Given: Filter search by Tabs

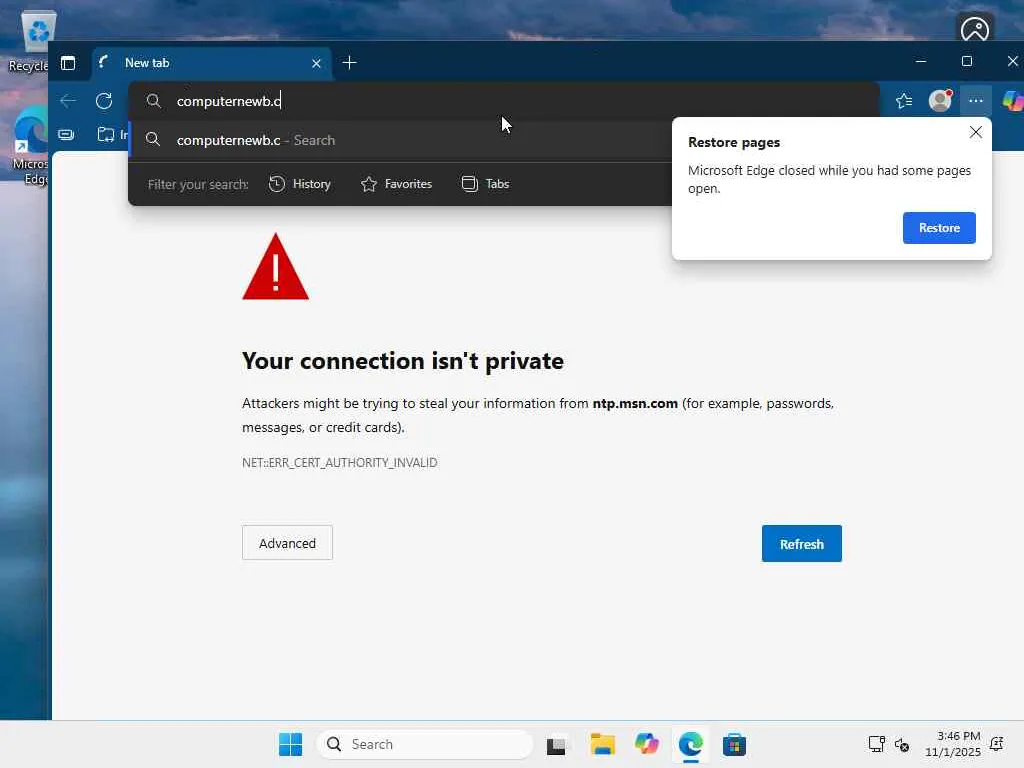Looking at the screenshot, I should tap(485, 184).
